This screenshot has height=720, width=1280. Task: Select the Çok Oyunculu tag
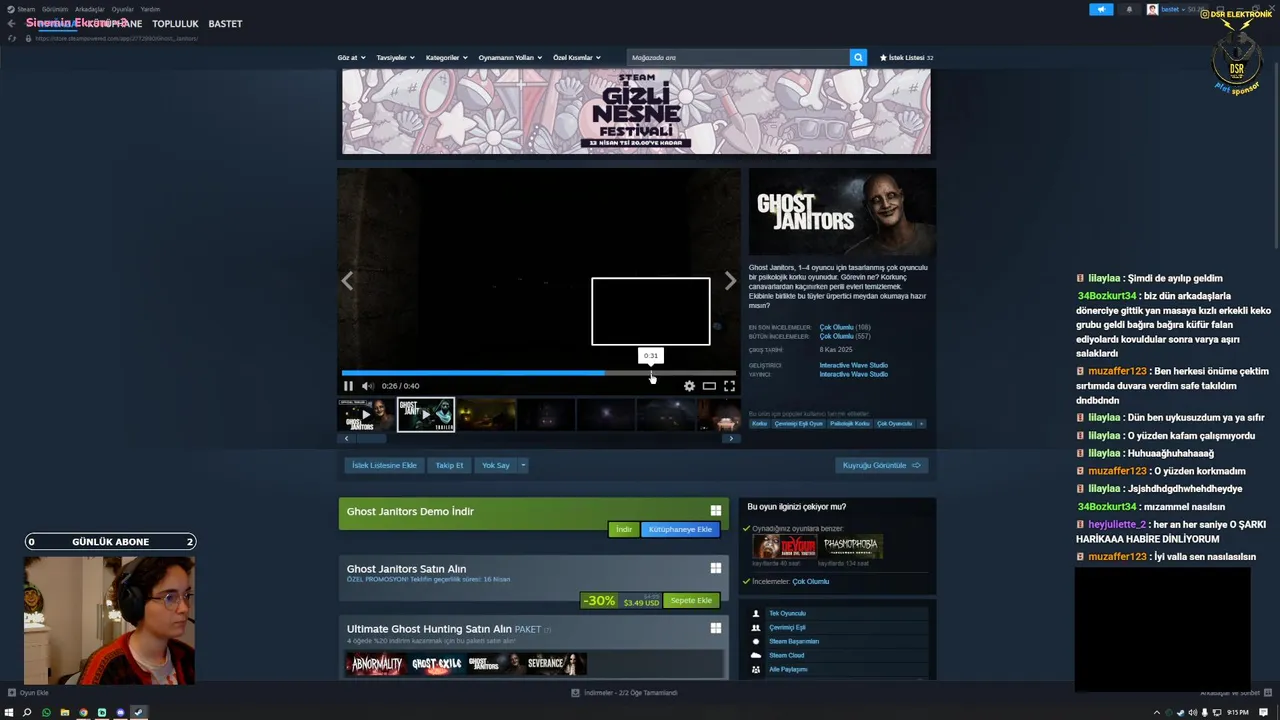click(894, 424)
